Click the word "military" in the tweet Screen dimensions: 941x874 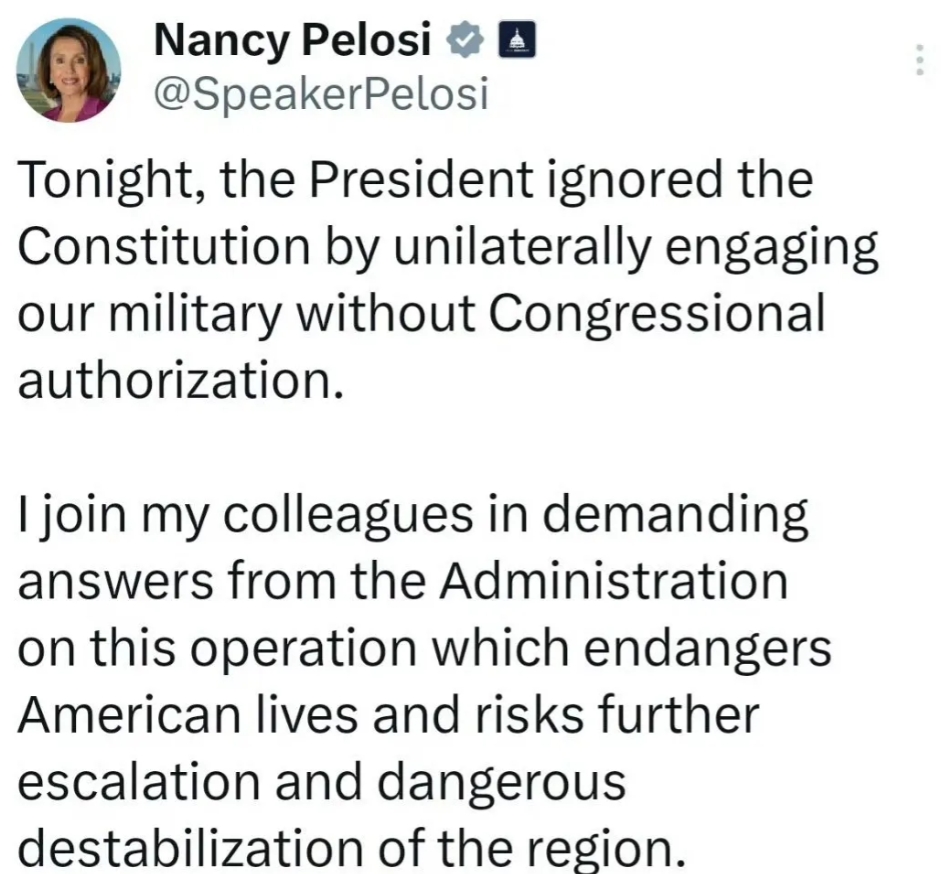point(196,316)
